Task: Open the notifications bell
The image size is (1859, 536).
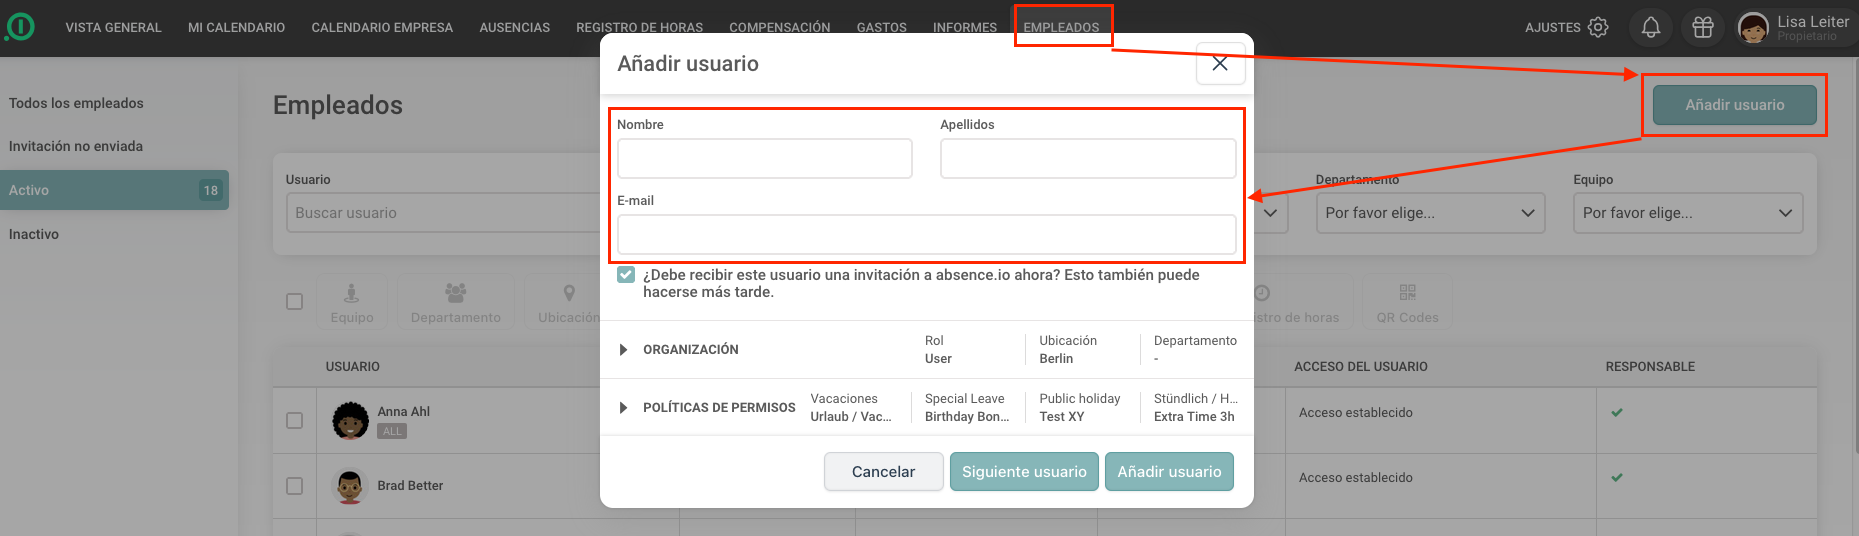Action: 1651,27
